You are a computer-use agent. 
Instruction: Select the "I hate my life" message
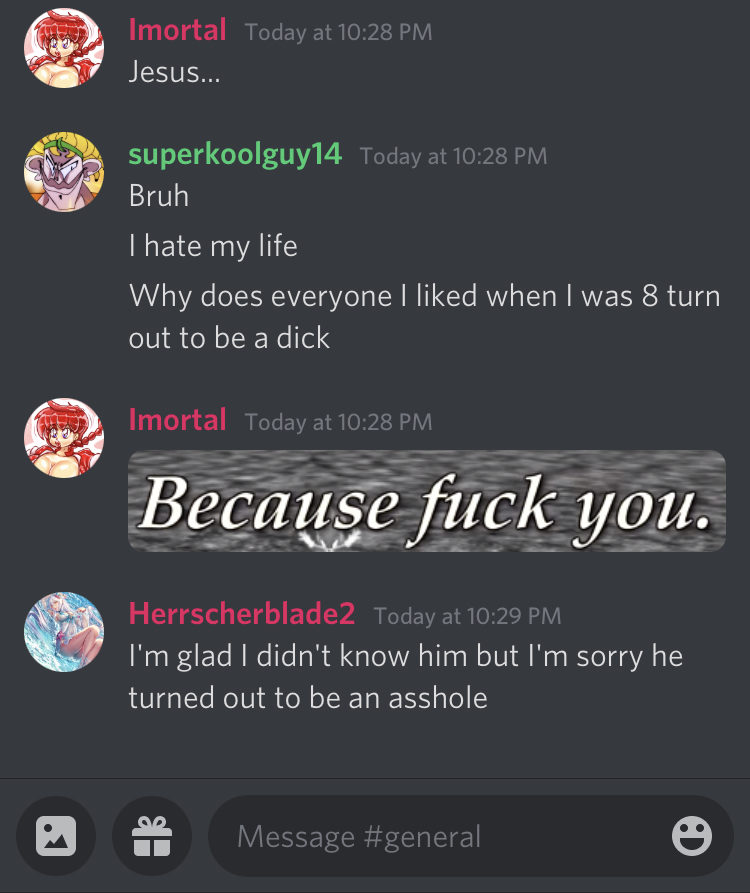pos(214,246)
